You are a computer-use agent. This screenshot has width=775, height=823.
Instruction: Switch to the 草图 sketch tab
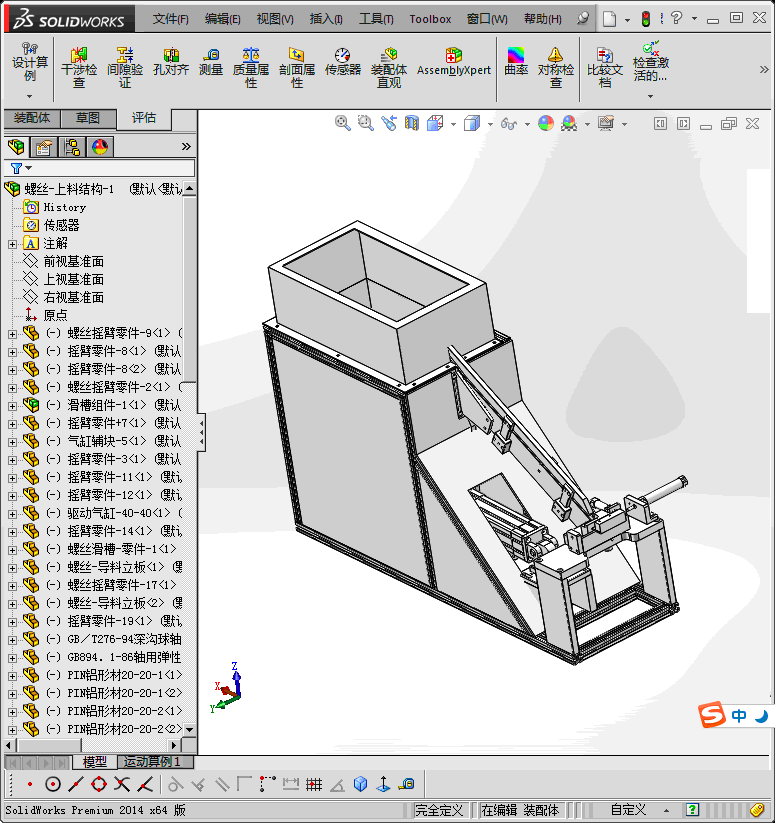[88, 118]
